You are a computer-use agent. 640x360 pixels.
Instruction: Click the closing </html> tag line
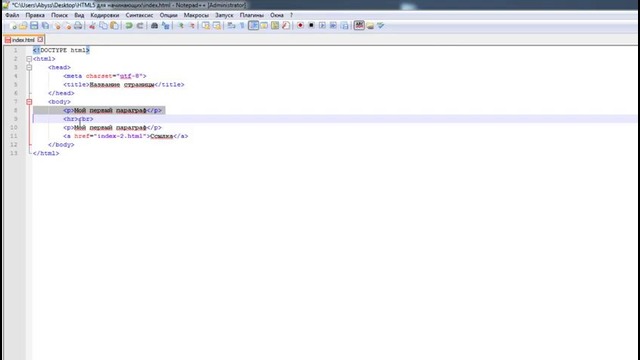pyautogui.click(x=46, y=153)
